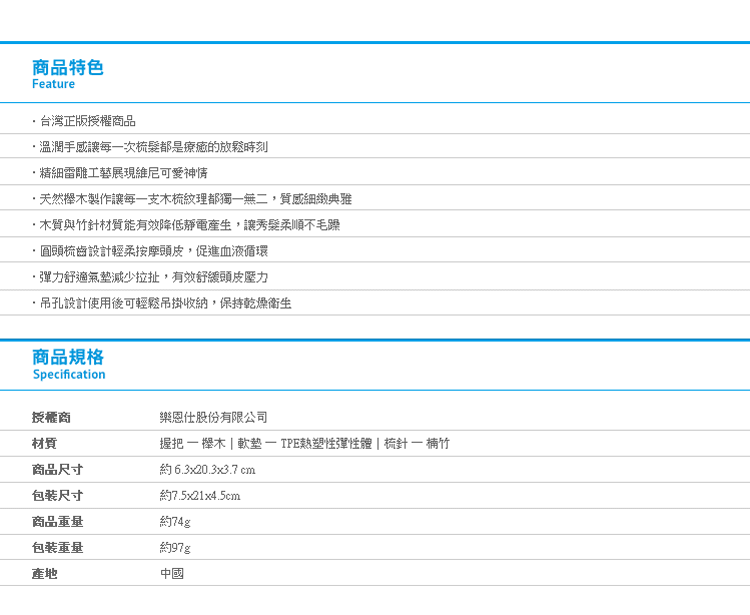Image resolution: width=750 pixels, height=615 pixels.
Task: Click the 圓頭梳齒設計 feature line
Action: tap(156, 251)
